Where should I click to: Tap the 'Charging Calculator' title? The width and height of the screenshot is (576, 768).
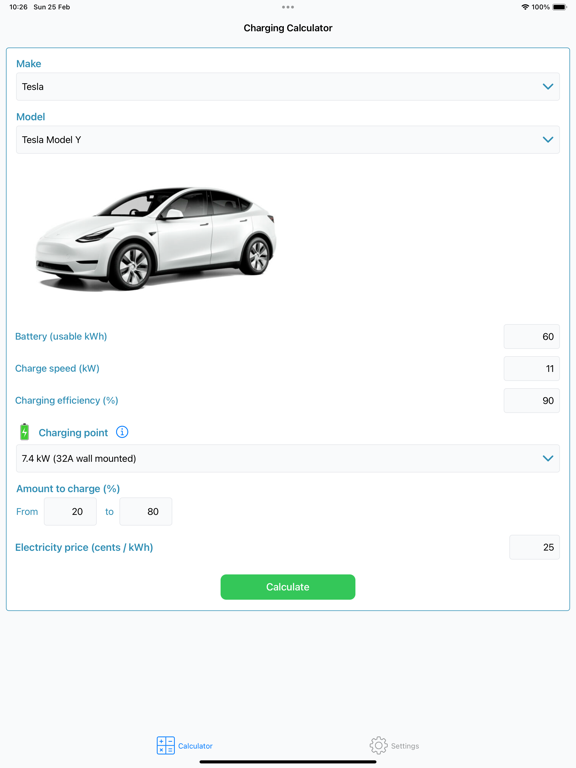coord(288,28)
